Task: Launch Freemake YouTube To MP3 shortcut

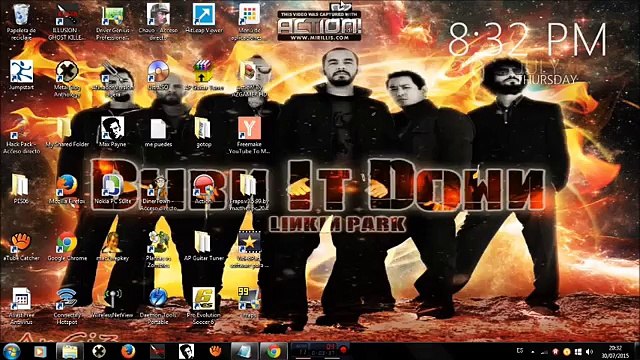Action: 249,136
